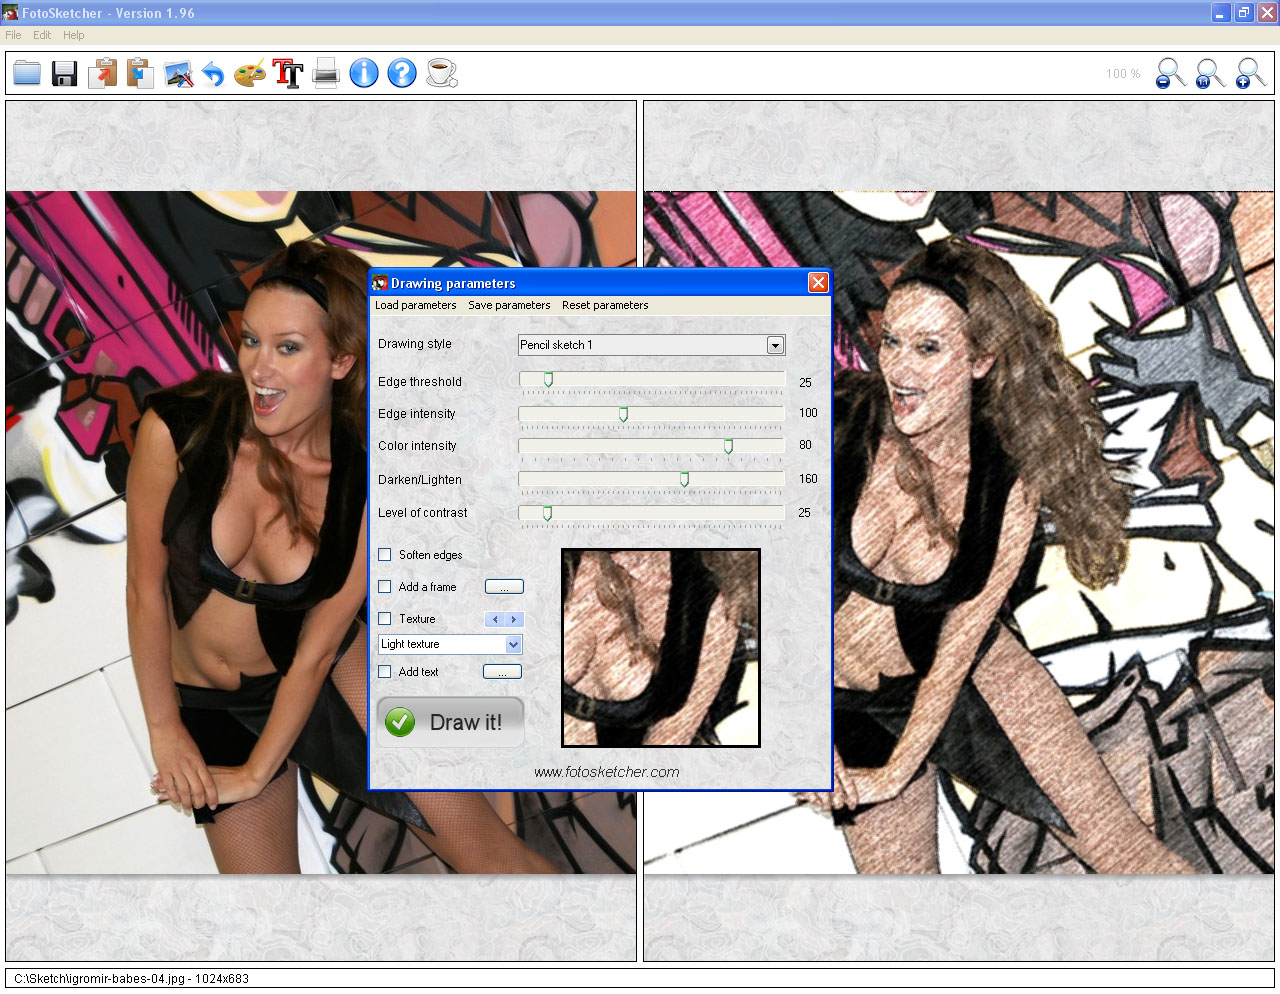Click Load parameters in the dialog menu
Viewport: 1280px width, 994px height.
click(x=415, y=305)
